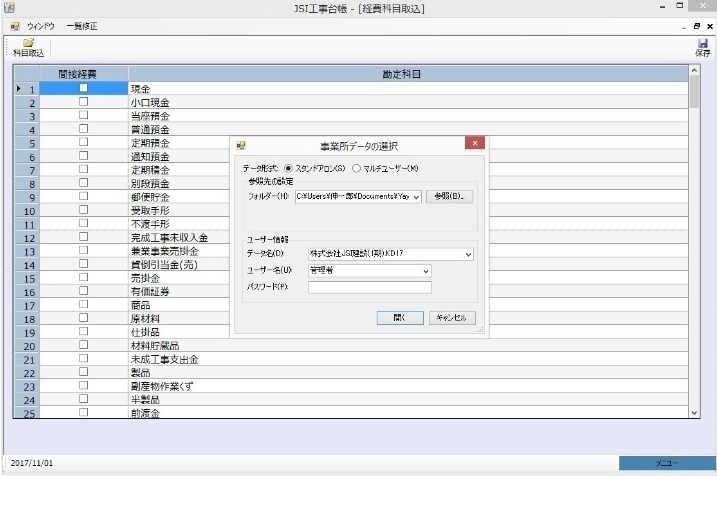The height and width of the screenshot is (507, 717).
Task: Click the キャンセル button
Action: (x=452, y=317)
